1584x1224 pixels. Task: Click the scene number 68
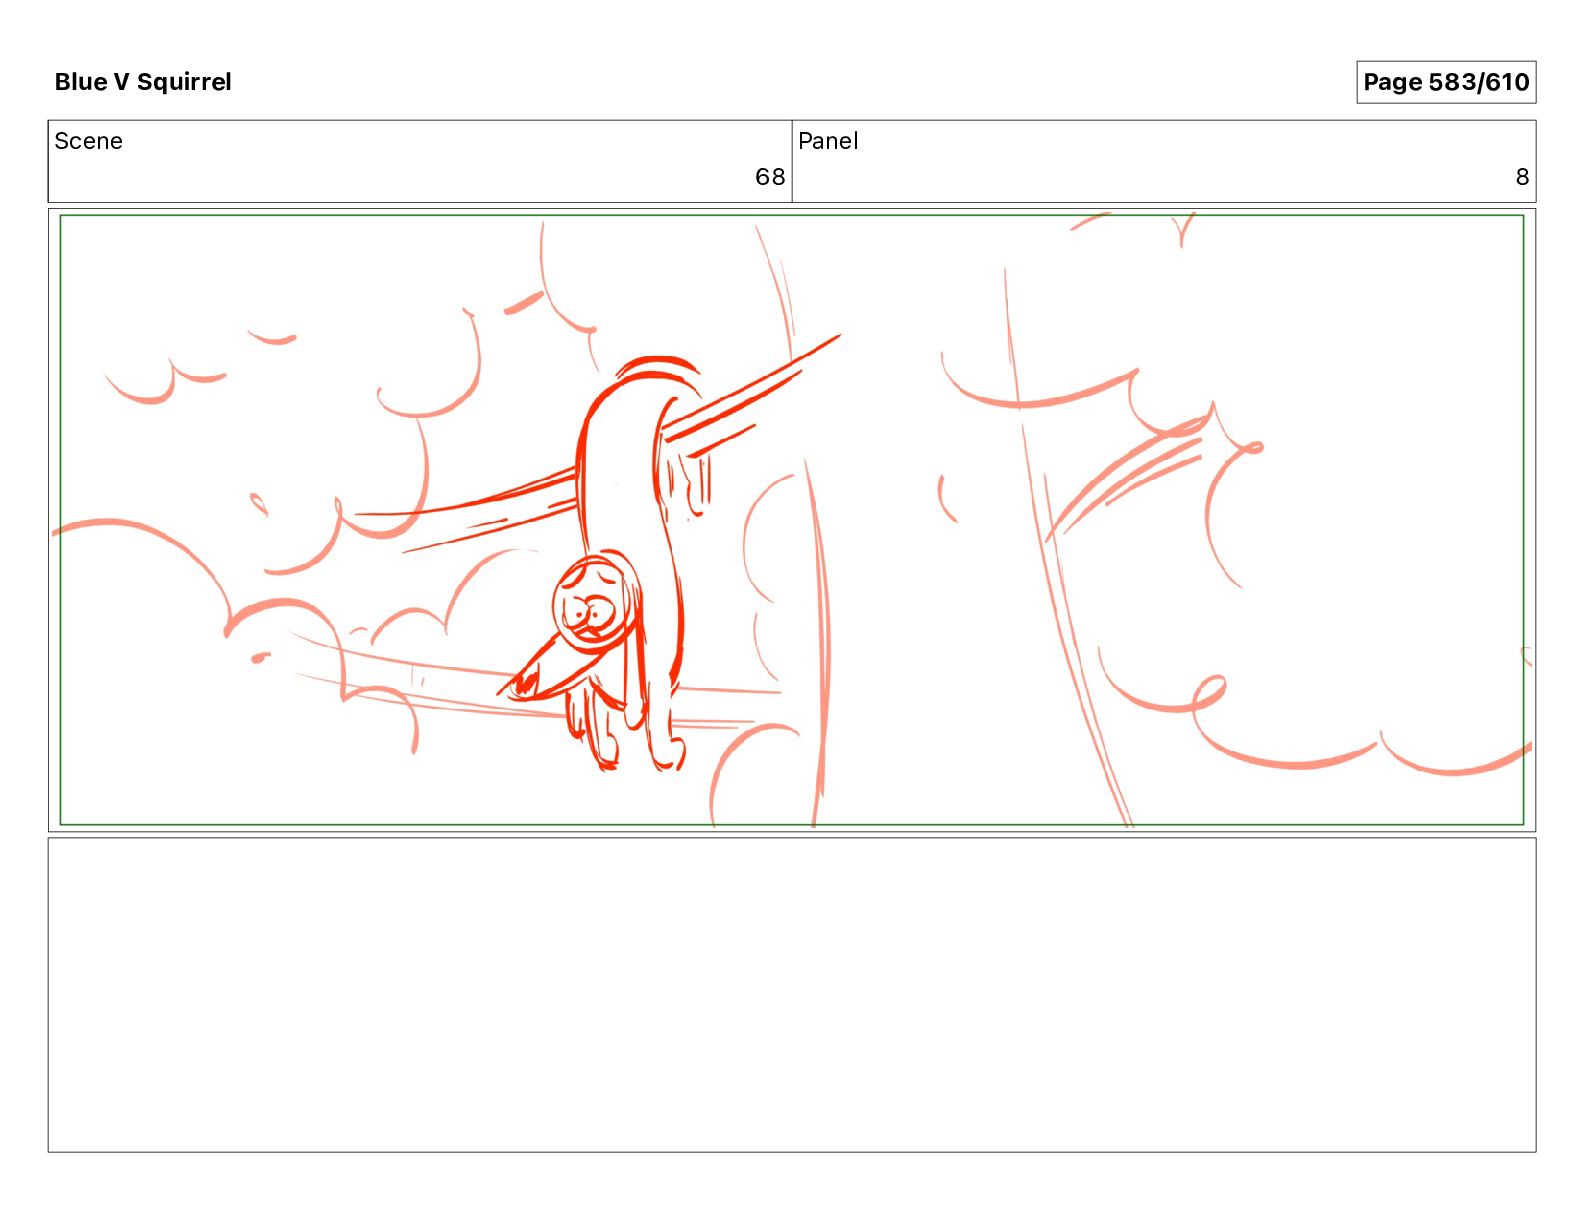coord(770,177)
